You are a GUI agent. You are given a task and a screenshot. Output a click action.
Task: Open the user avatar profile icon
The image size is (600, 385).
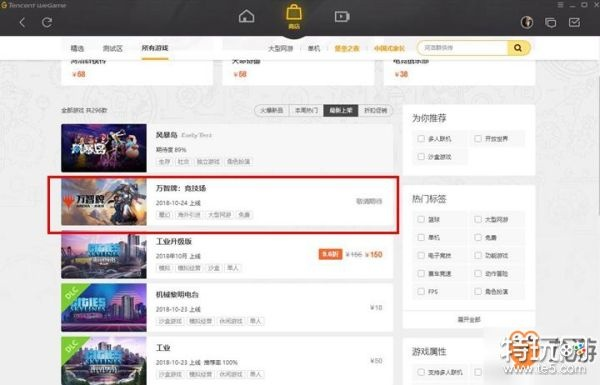tap(527, 22)
